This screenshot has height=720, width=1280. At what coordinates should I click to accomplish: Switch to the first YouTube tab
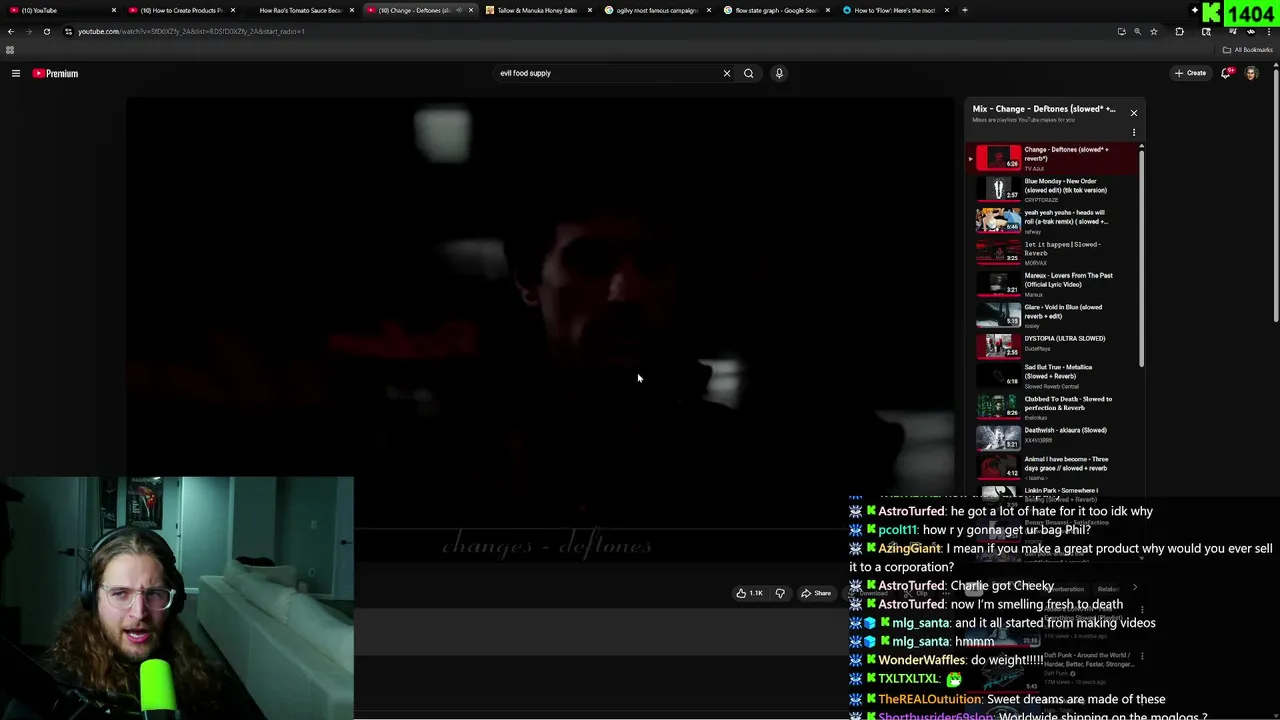tap(60, 10)
